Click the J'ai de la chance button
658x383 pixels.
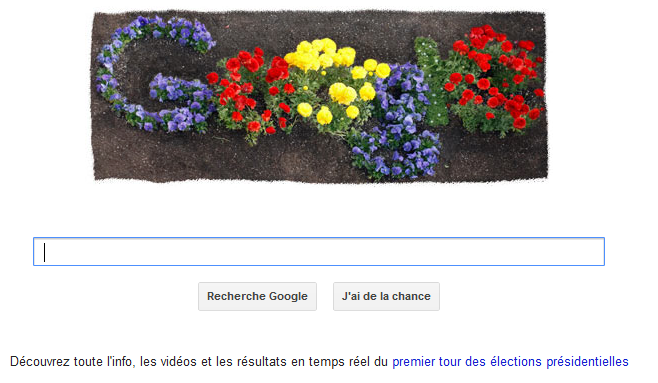[386, 297]
